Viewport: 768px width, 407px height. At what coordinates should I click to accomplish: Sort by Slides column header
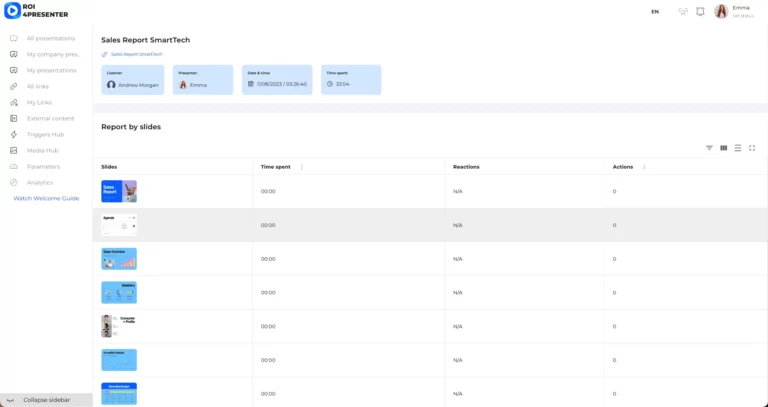pyautogui.click(x=109, y=167)
